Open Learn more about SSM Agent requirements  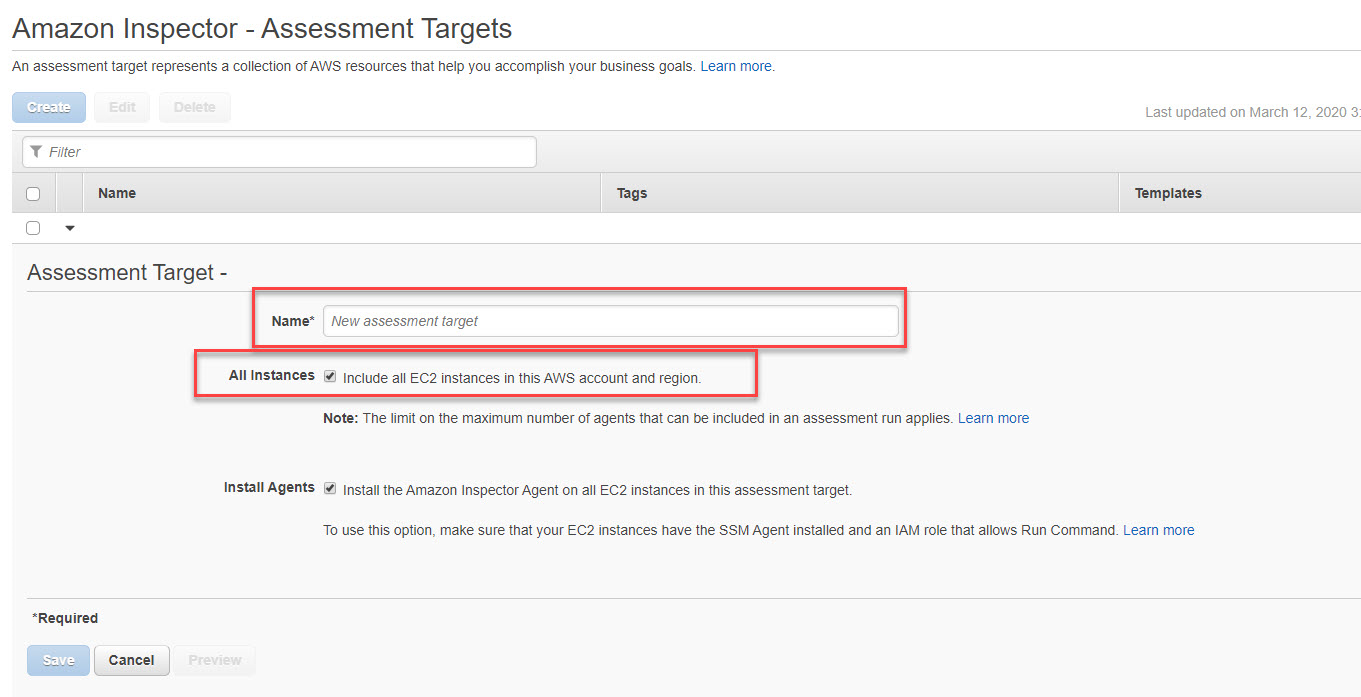[x=1158, y=530]
